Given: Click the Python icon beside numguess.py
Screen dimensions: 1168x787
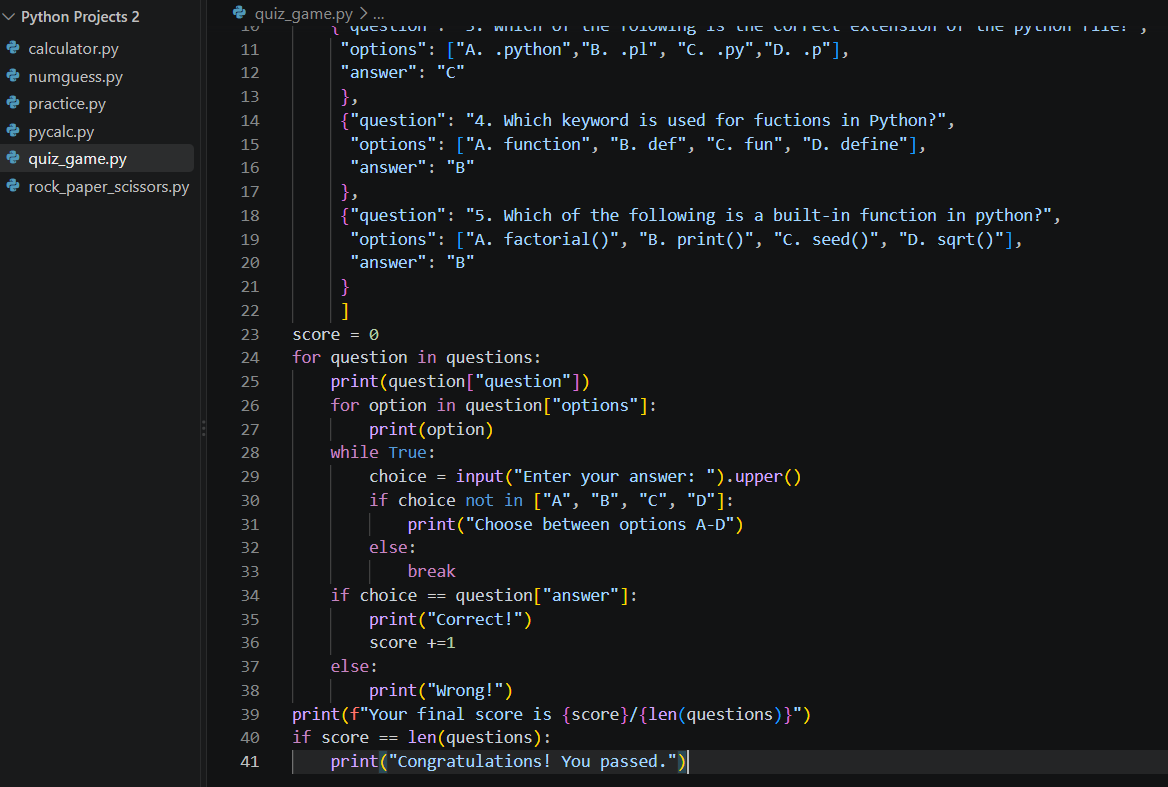Looking at the screenshot, I should (x=13, y=76).
